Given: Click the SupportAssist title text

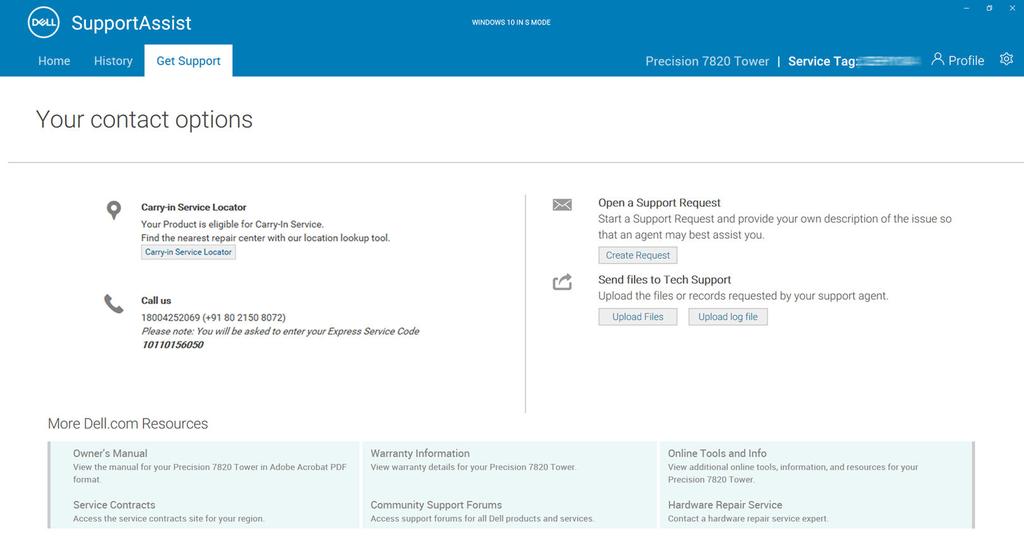Looking at the screenshot, I should click(x=131, y=24).
